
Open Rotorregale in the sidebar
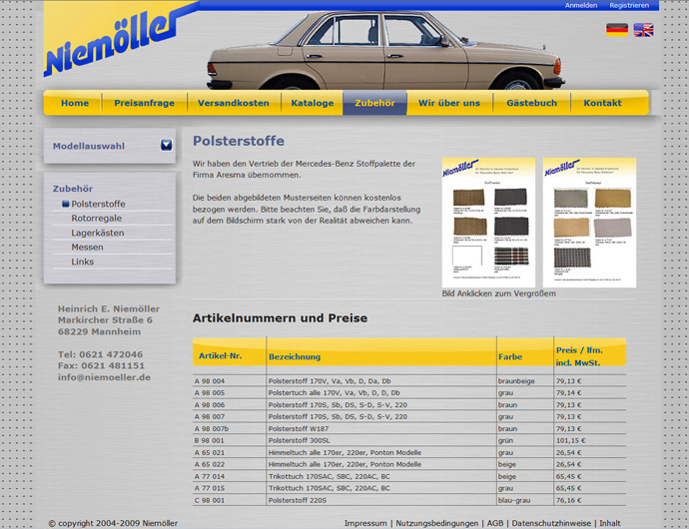pyautogui.click(x=96, y=218)
